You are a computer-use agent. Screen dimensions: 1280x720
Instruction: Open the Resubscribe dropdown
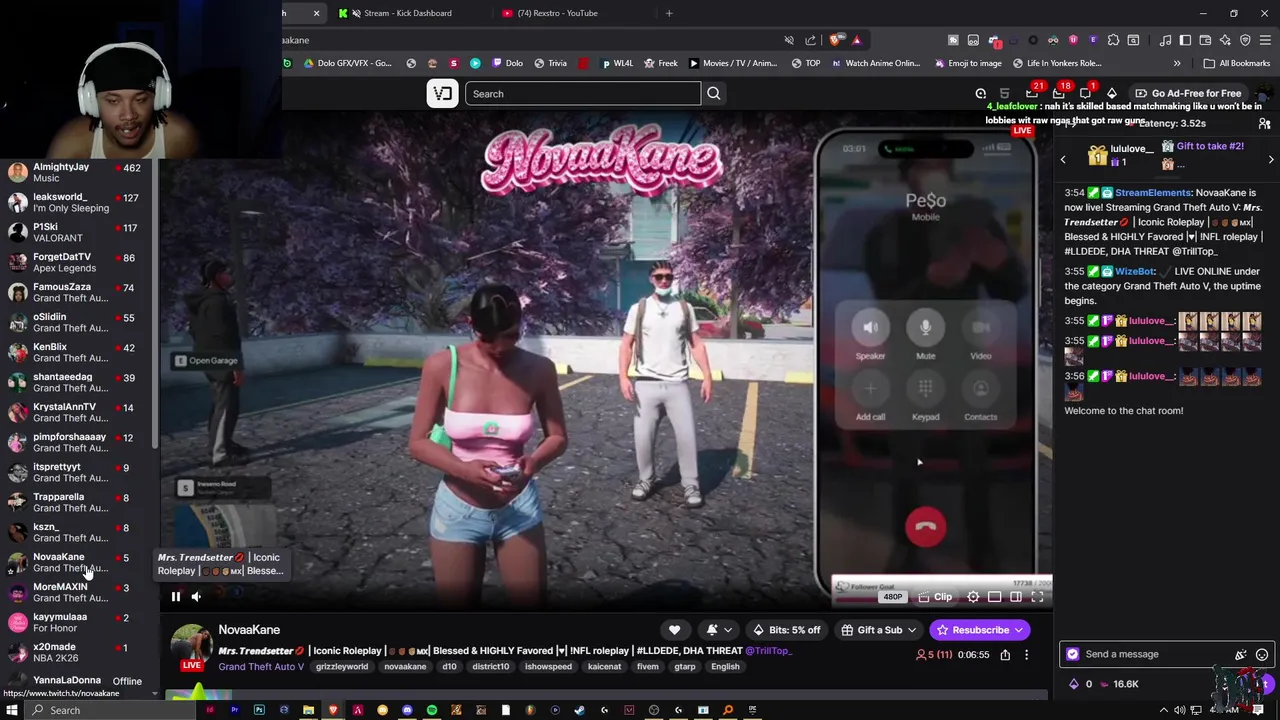[979, 630]
